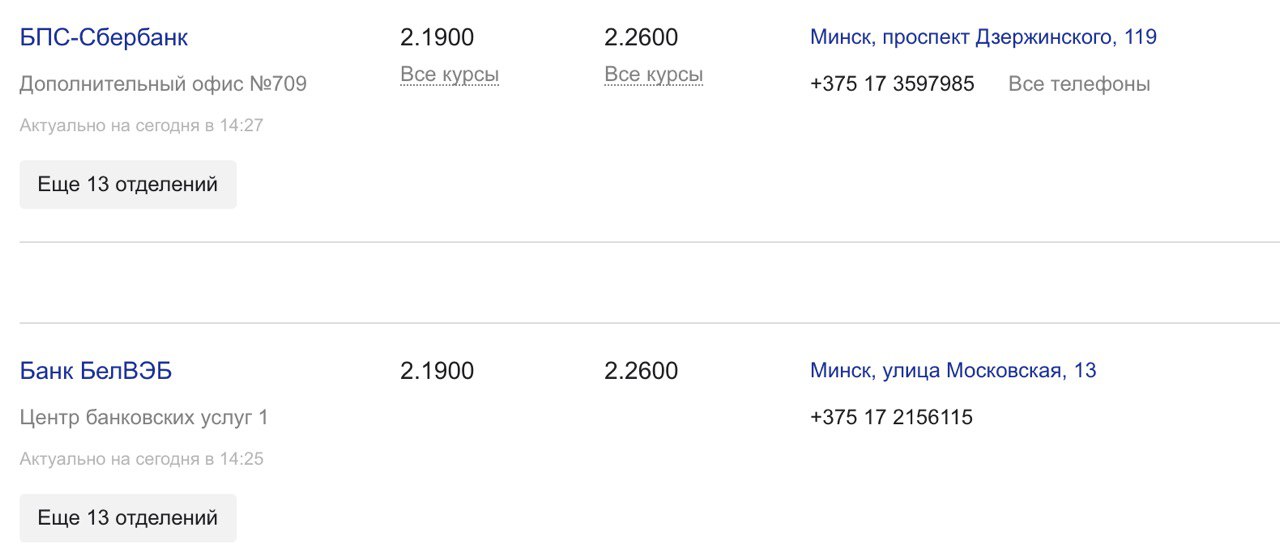Click БПС-Сбербанк buy rate 2.1900

437,38
